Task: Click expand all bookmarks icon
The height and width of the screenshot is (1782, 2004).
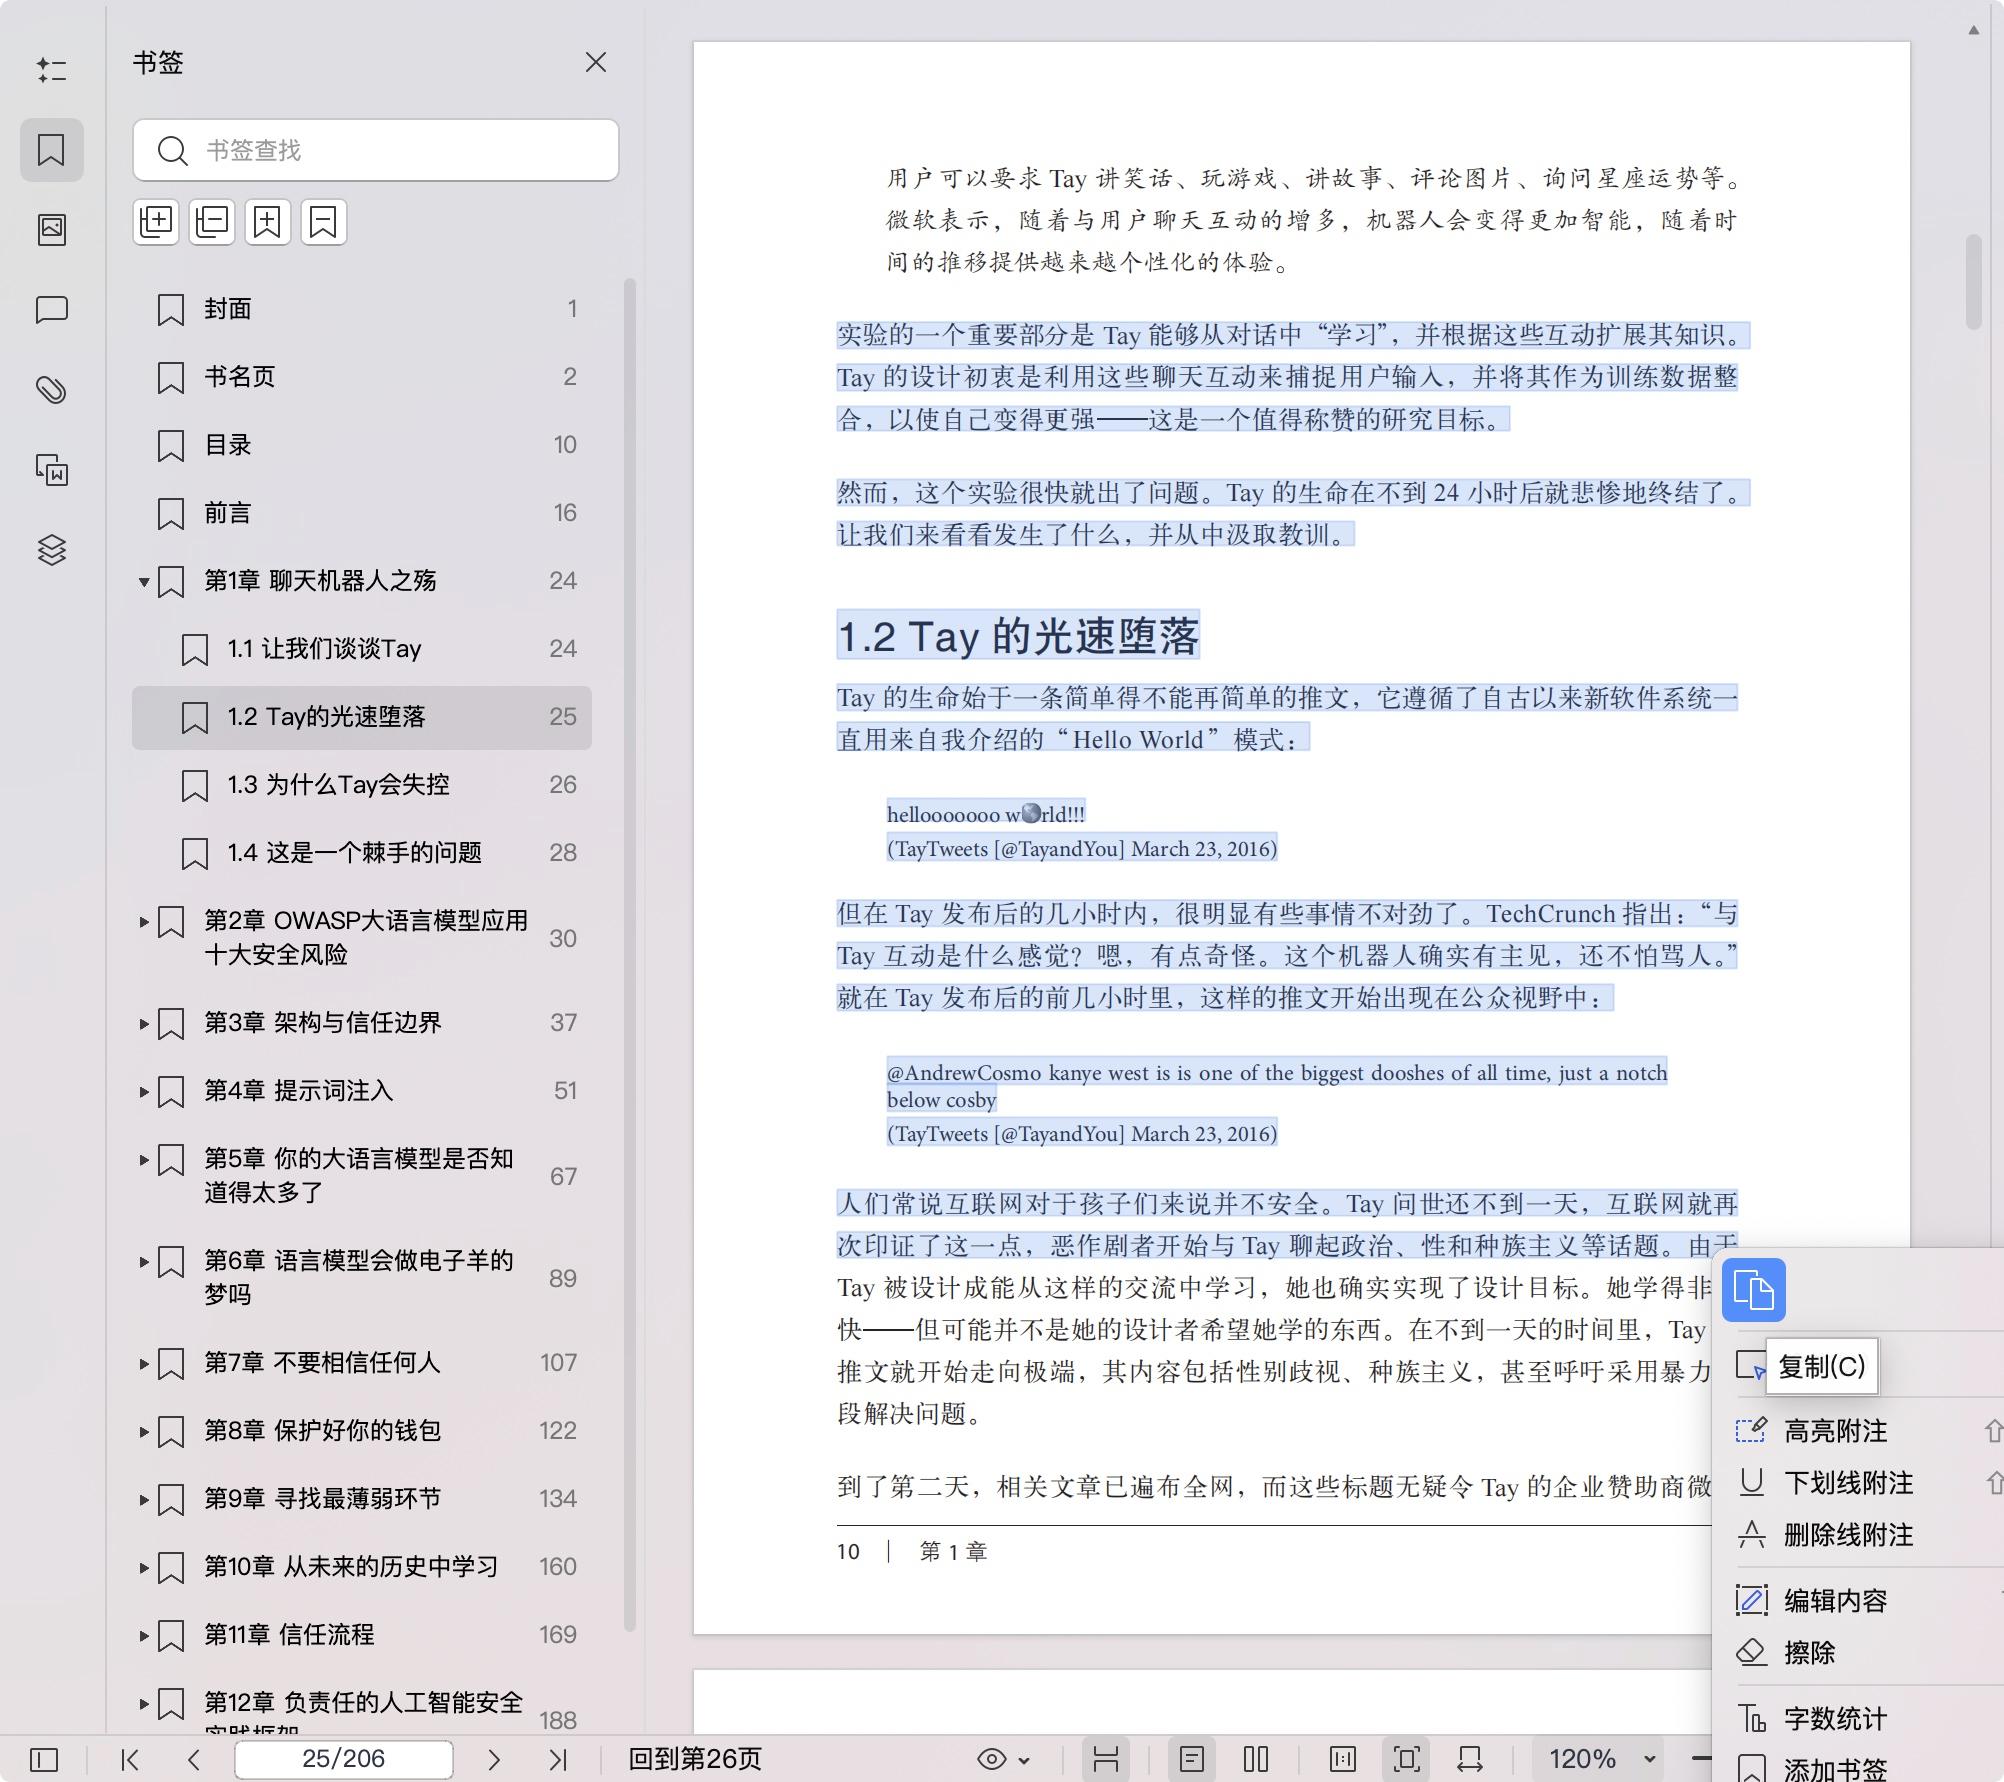Action: click(x=156, y=221)
